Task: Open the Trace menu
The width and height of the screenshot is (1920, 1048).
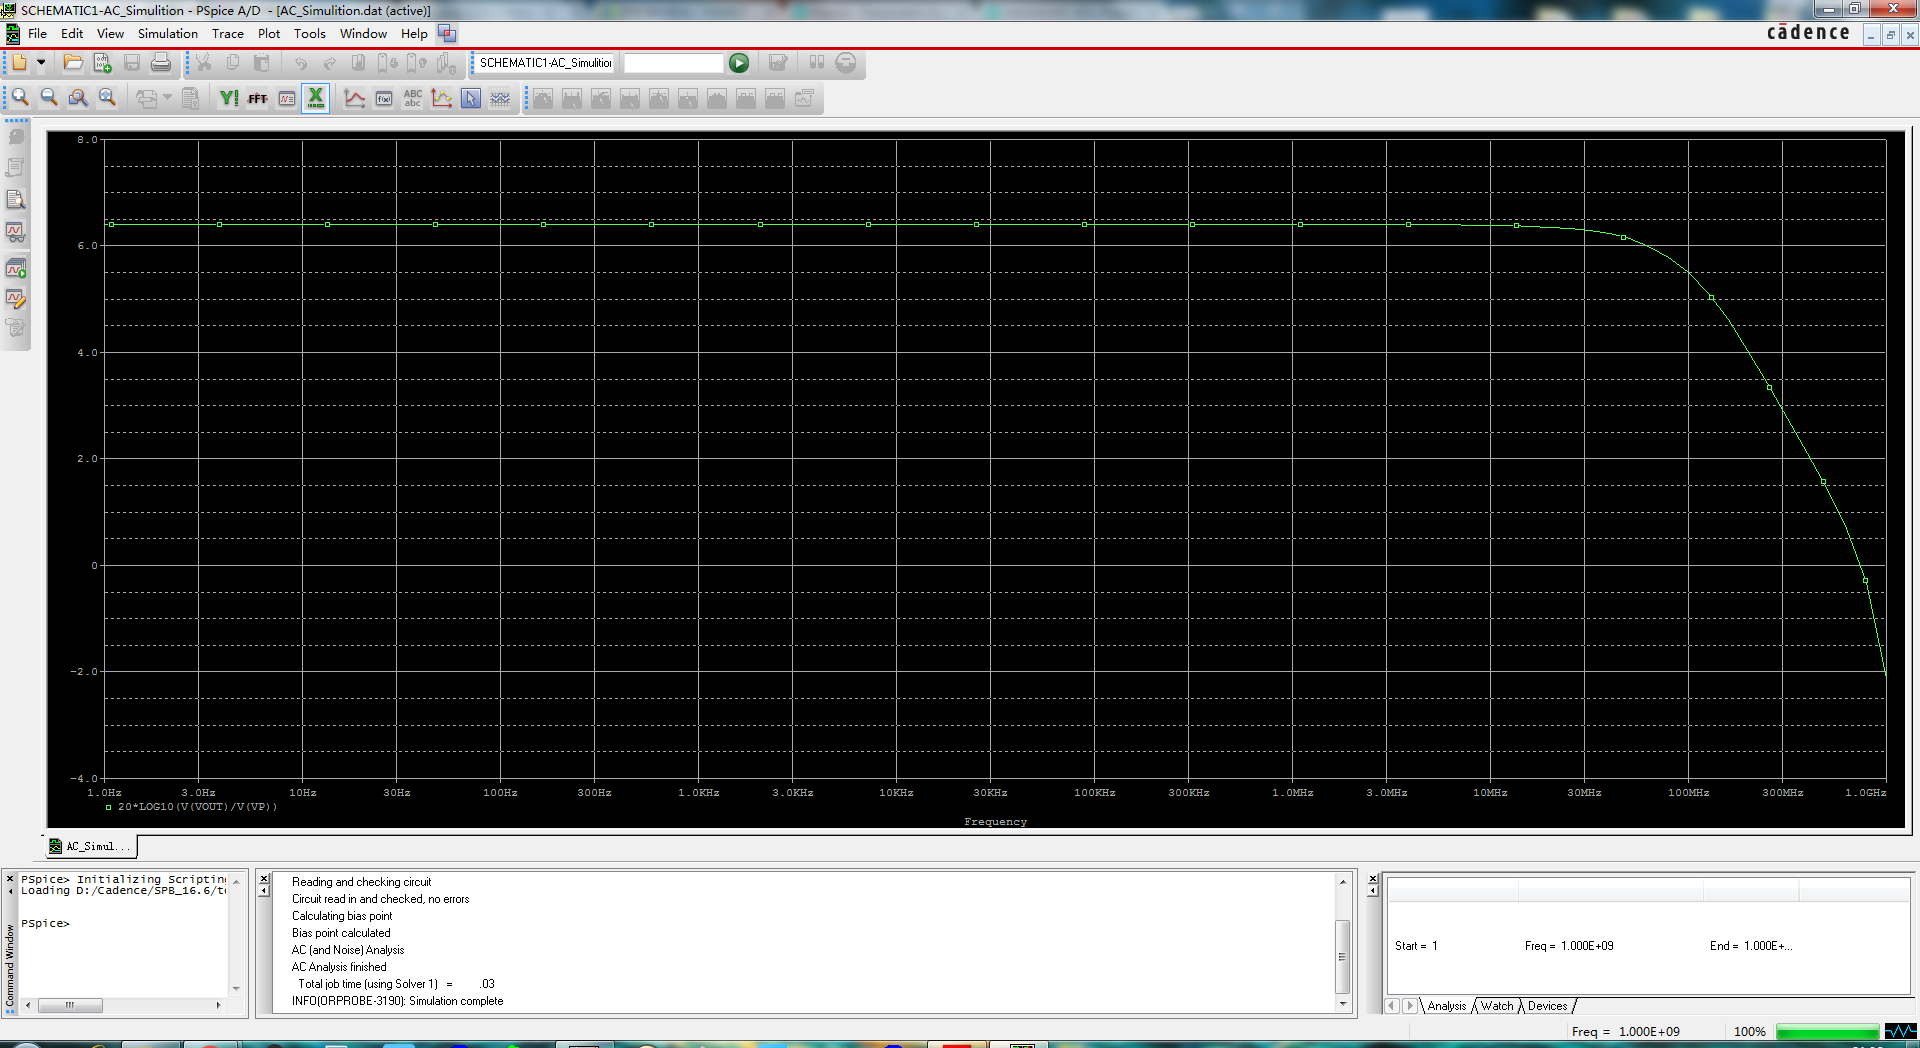Action: click(x=227, y=34)
